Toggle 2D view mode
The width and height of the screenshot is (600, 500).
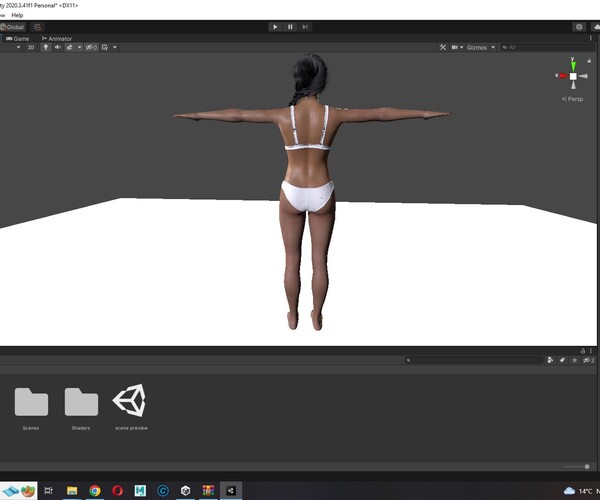click(x=31, y=47)
